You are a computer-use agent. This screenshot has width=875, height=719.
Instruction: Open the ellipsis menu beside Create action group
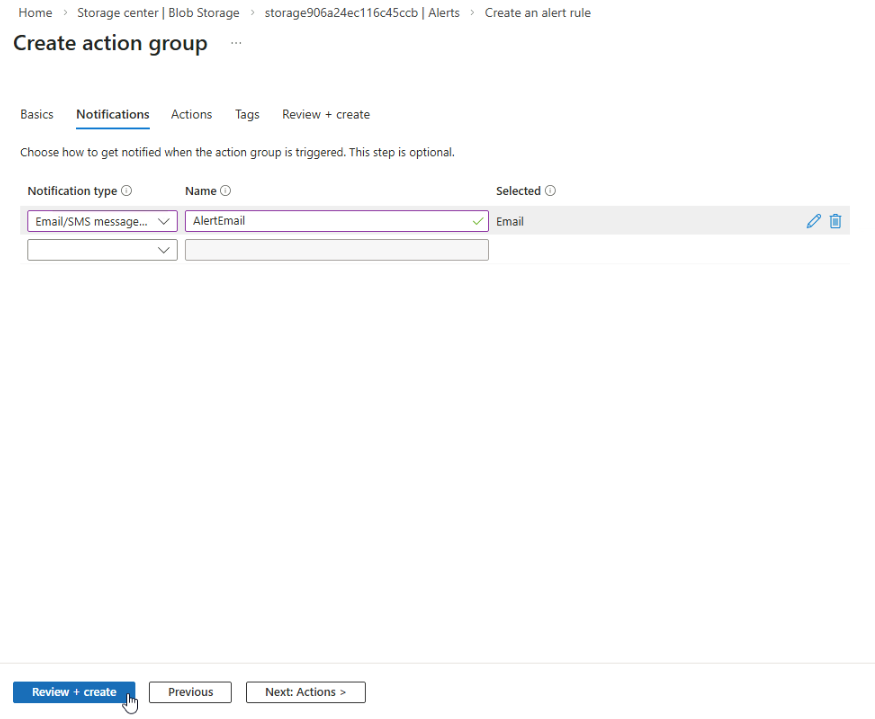tap(236, 43)
